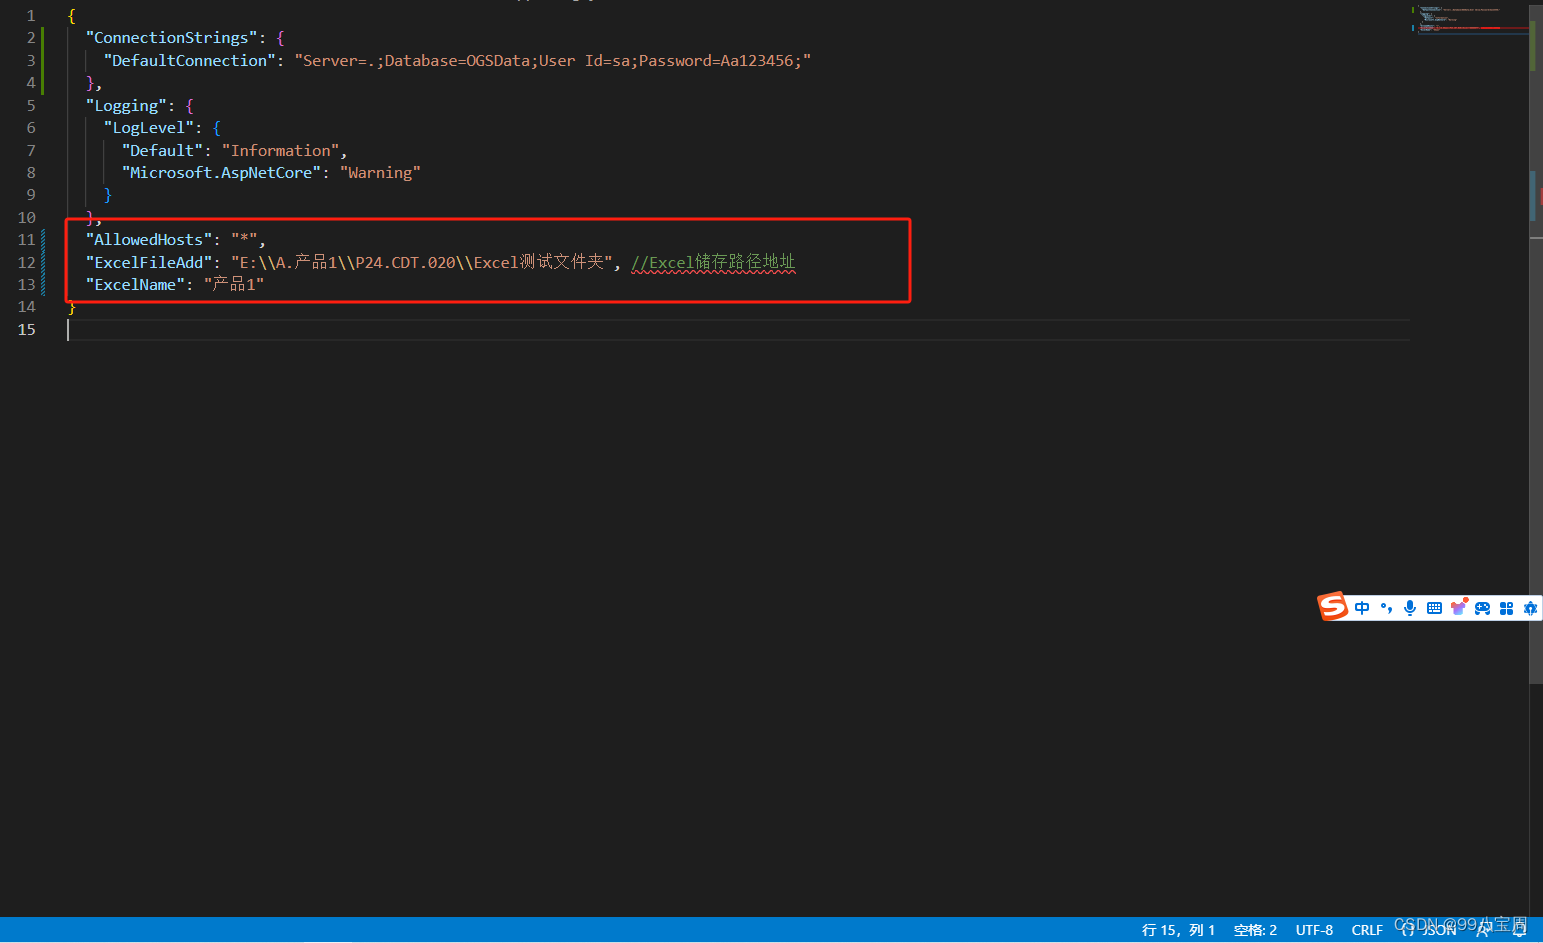Select file encoding 'UTF-8' in status bar

tap(1314, 930)
